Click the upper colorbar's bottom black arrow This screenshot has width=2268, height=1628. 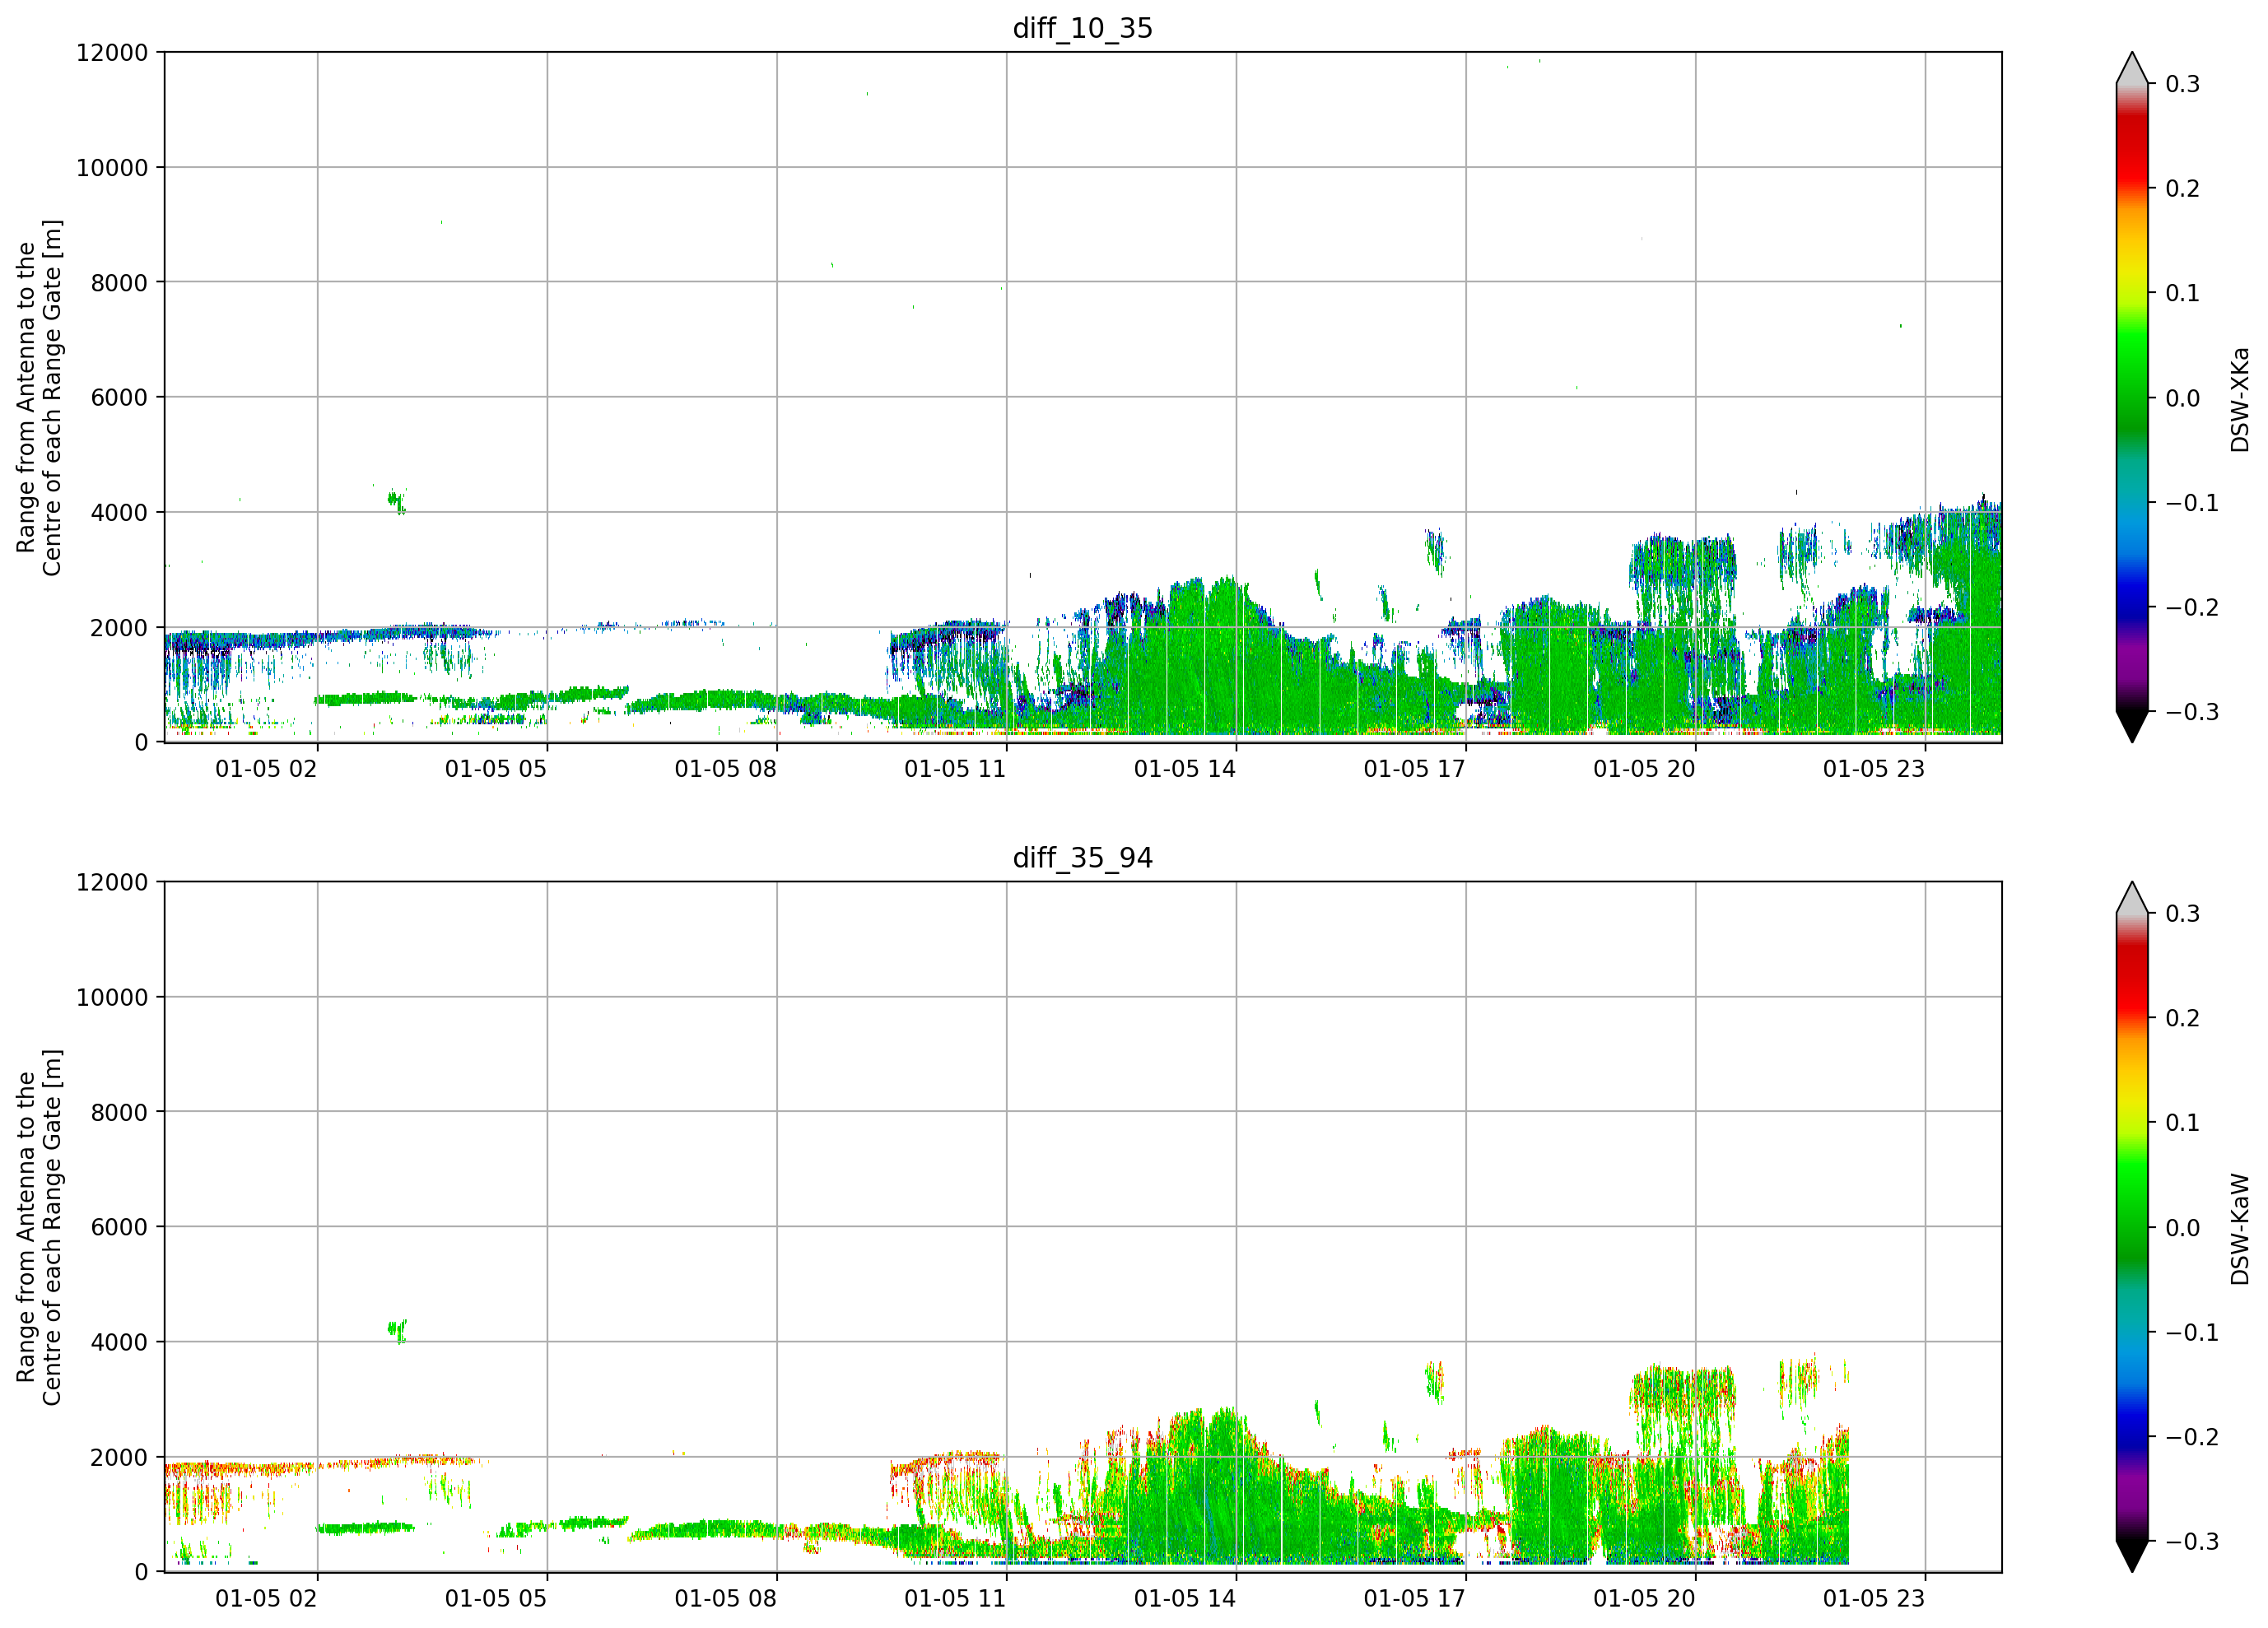click(2132, 727)
